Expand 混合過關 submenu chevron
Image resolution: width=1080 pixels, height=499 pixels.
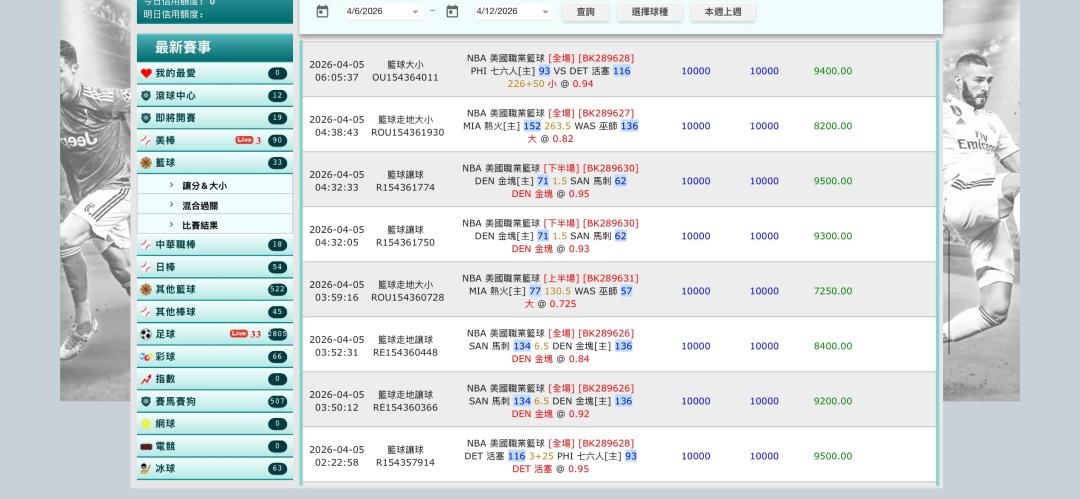[172, 205]
